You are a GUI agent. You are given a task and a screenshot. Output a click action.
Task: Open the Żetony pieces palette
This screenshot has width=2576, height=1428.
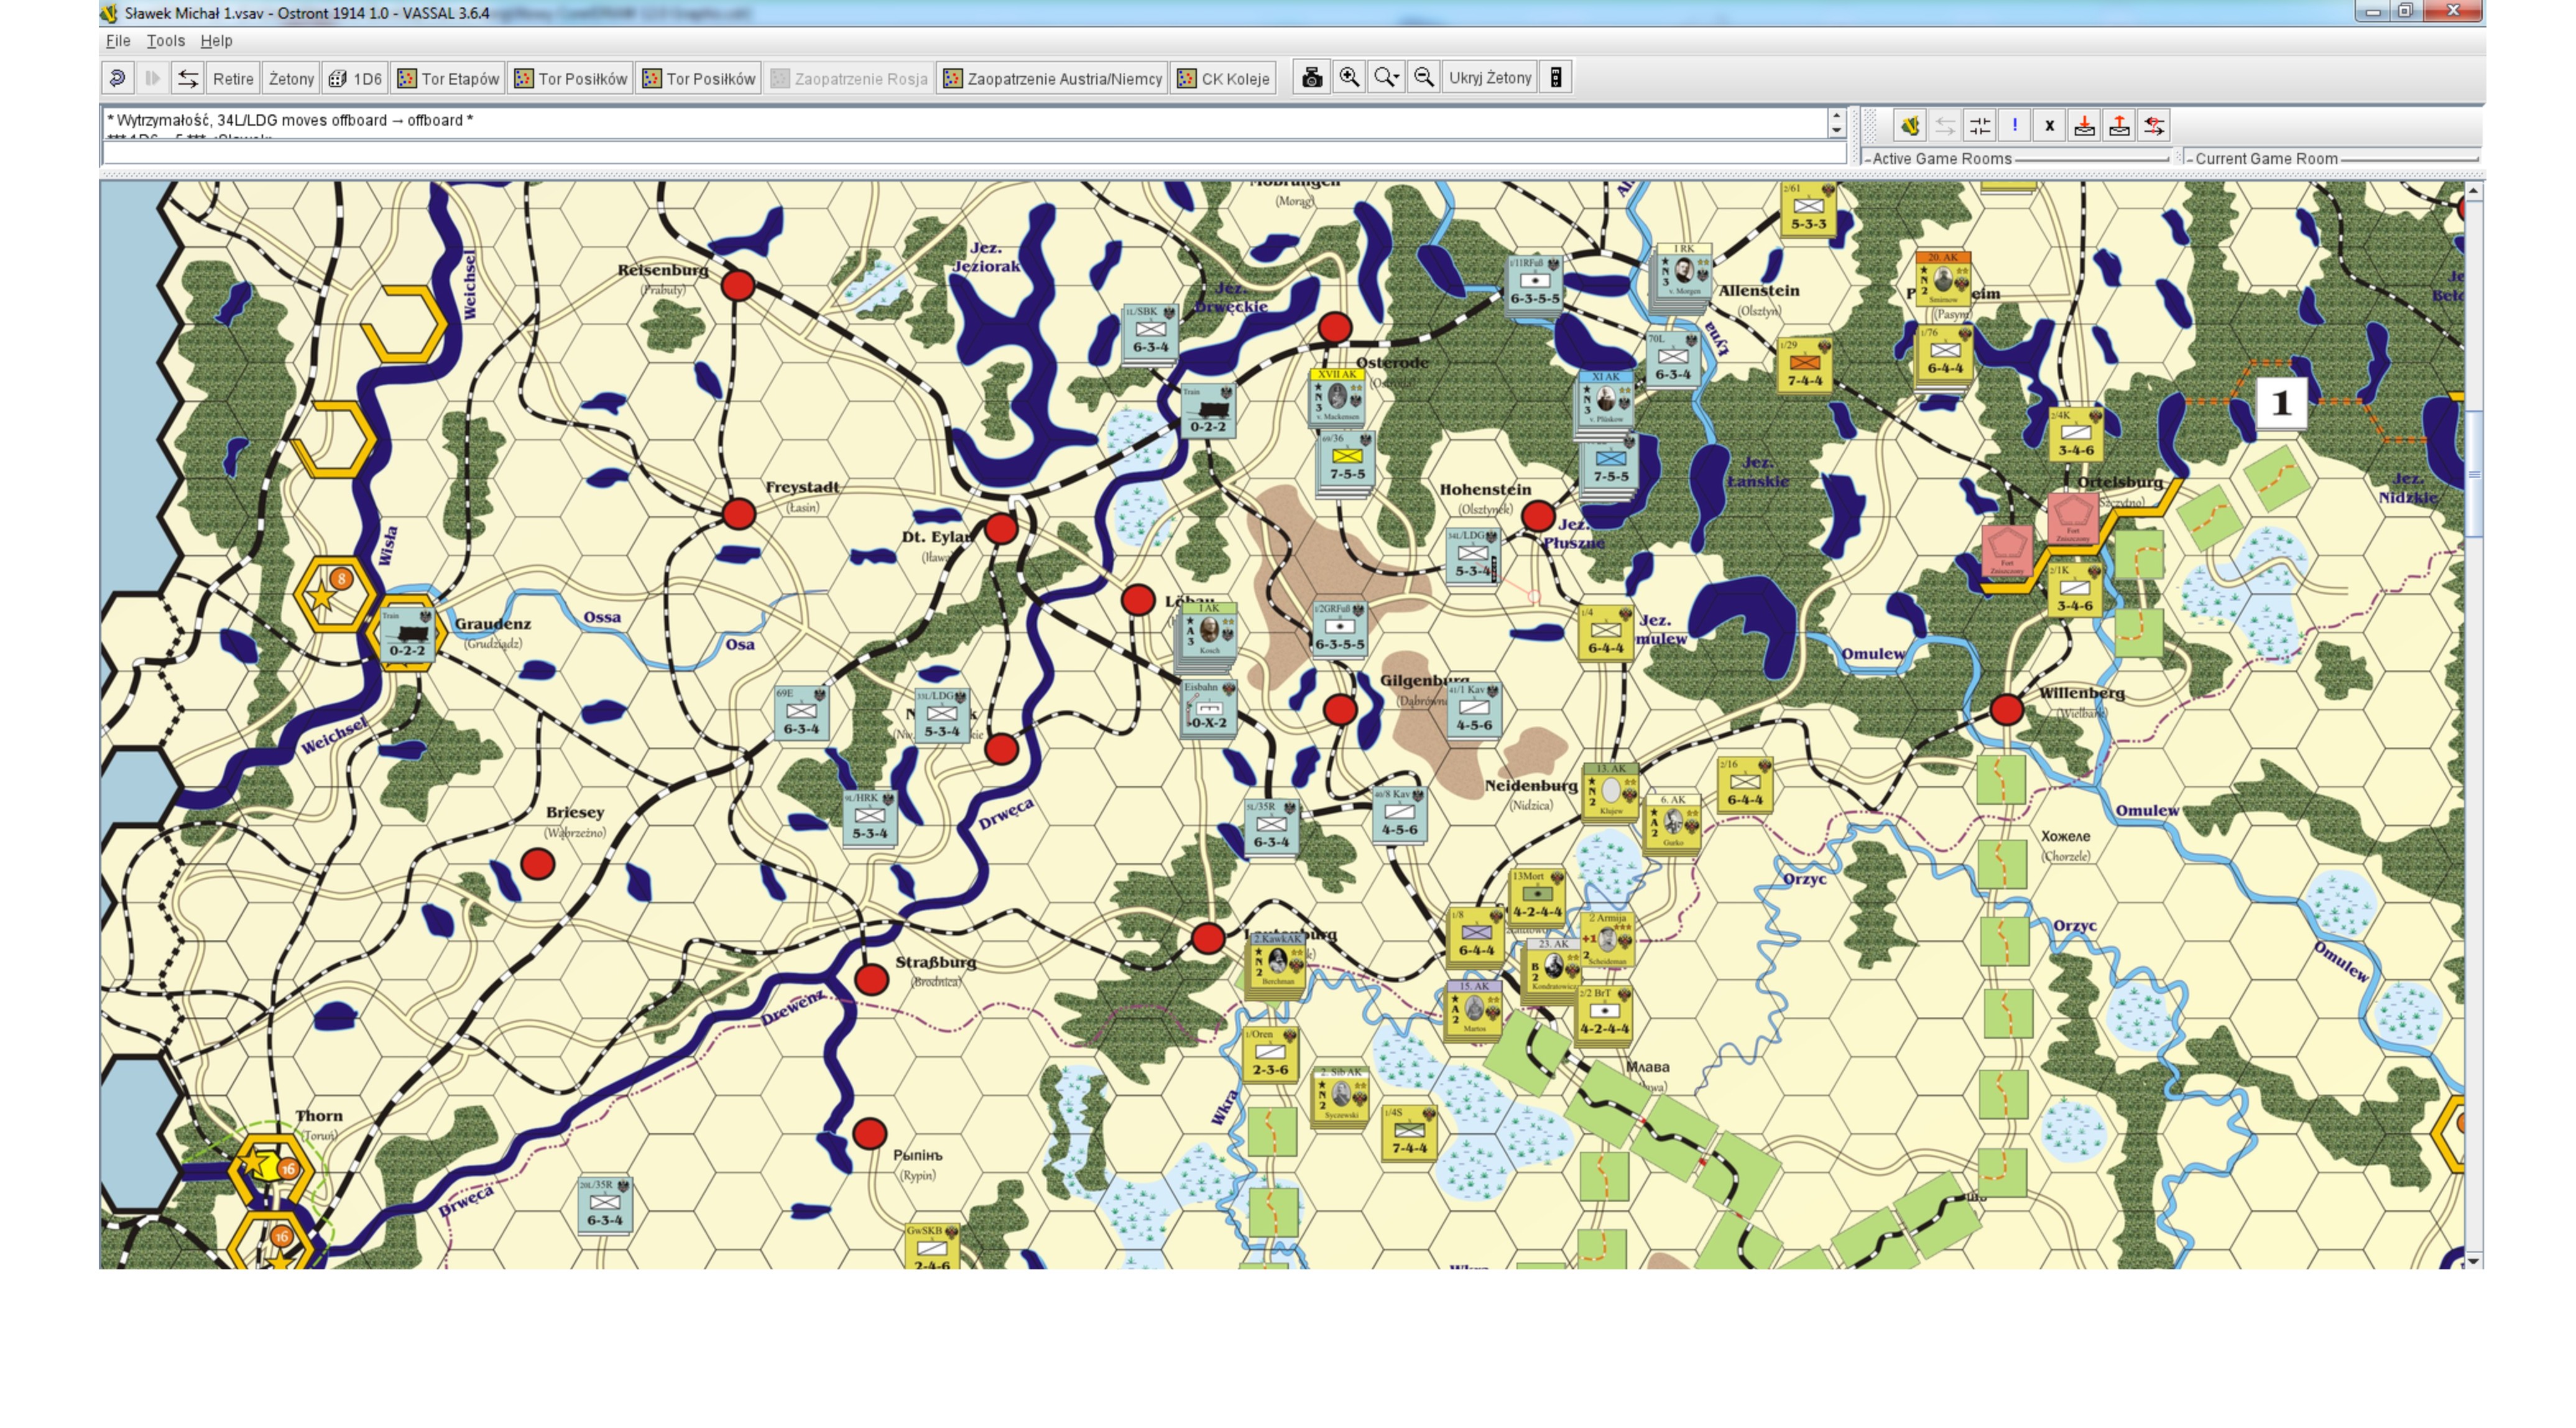click(291, 78)
